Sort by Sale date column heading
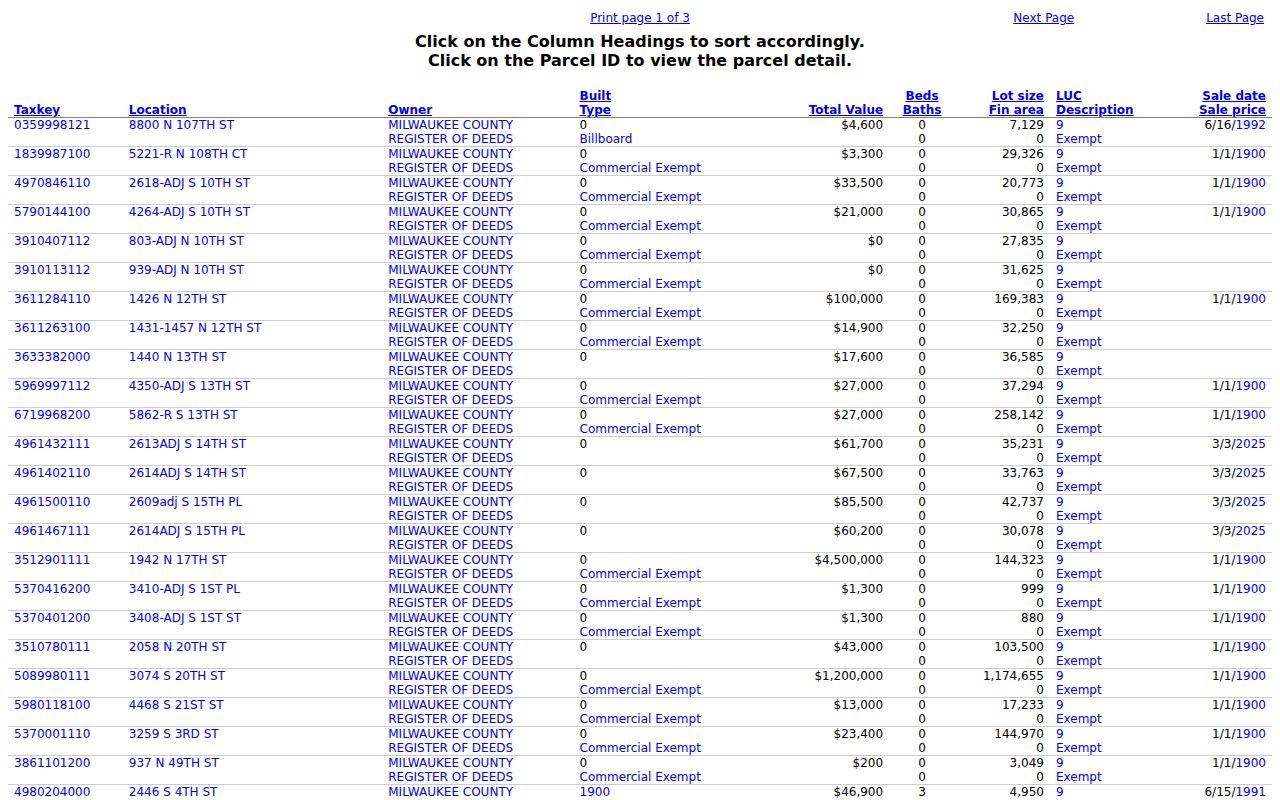 [1234, 96]
